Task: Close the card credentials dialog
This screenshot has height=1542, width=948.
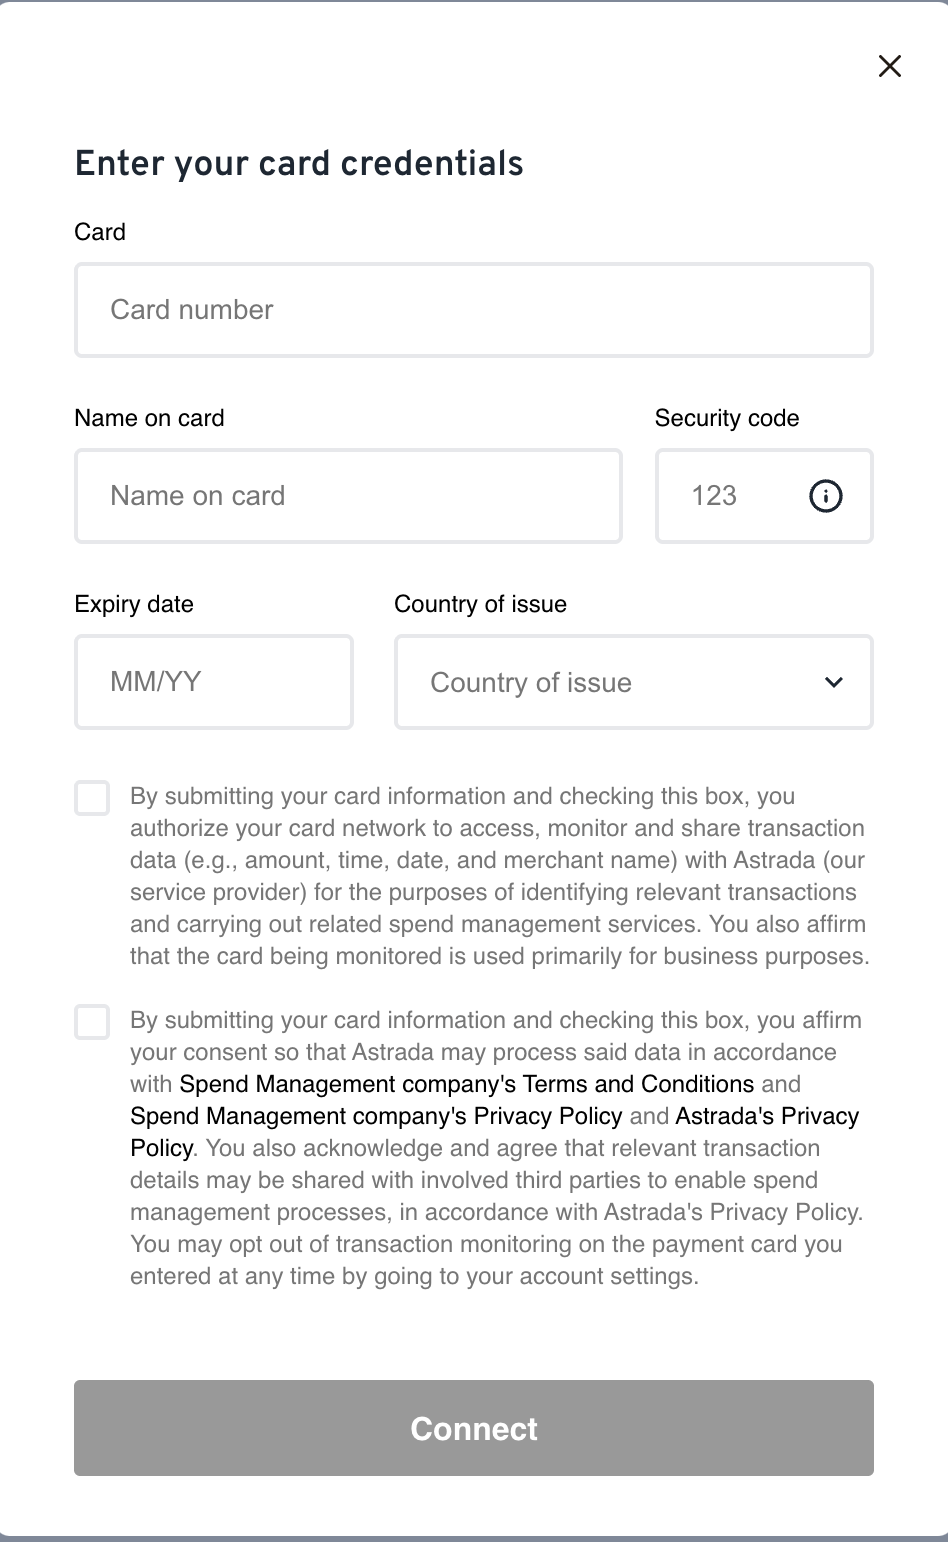Action: (889, 66)
